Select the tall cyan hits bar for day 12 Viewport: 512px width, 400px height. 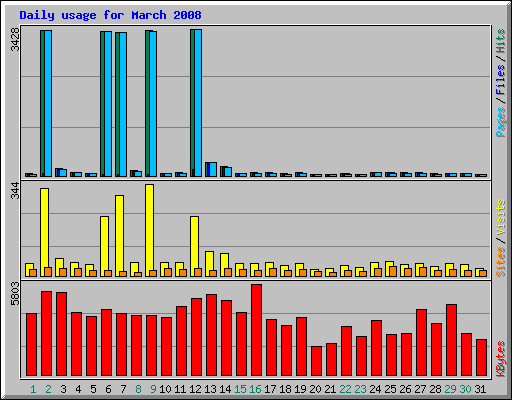tap(198, 103)
